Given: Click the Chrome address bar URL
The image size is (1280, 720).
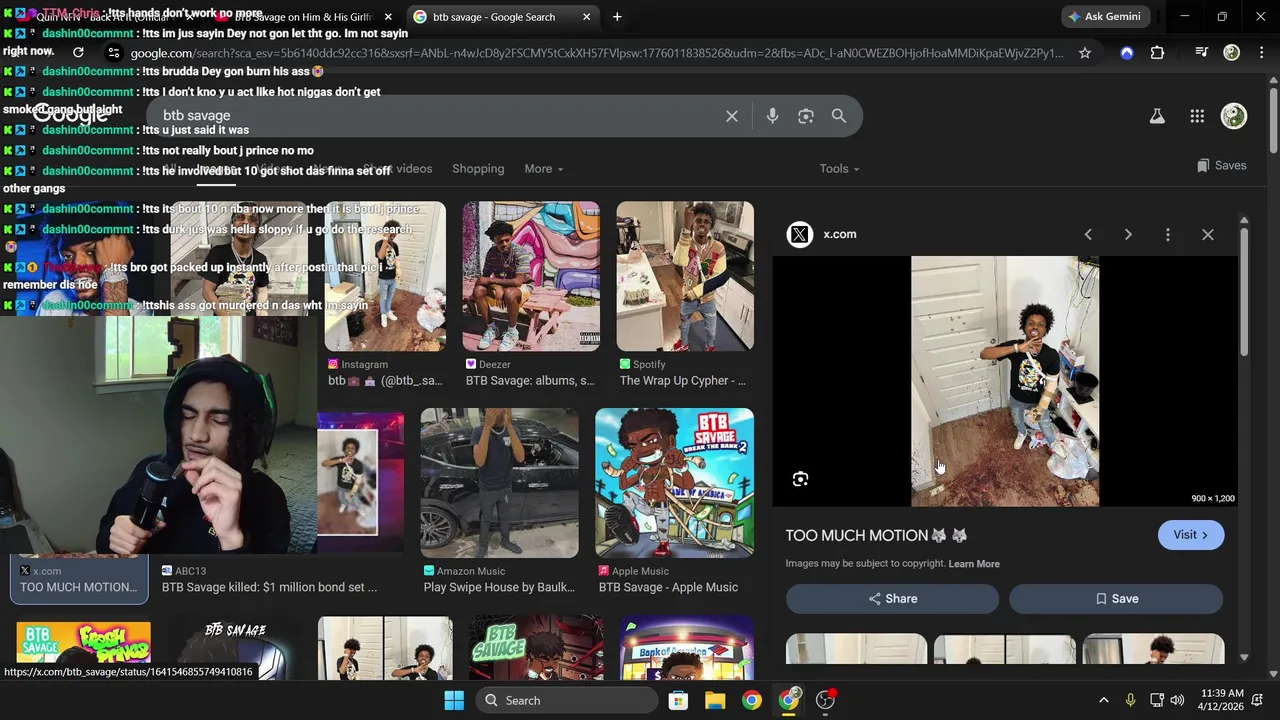Looking at the screenshot, I should click(x=597, y=53).
